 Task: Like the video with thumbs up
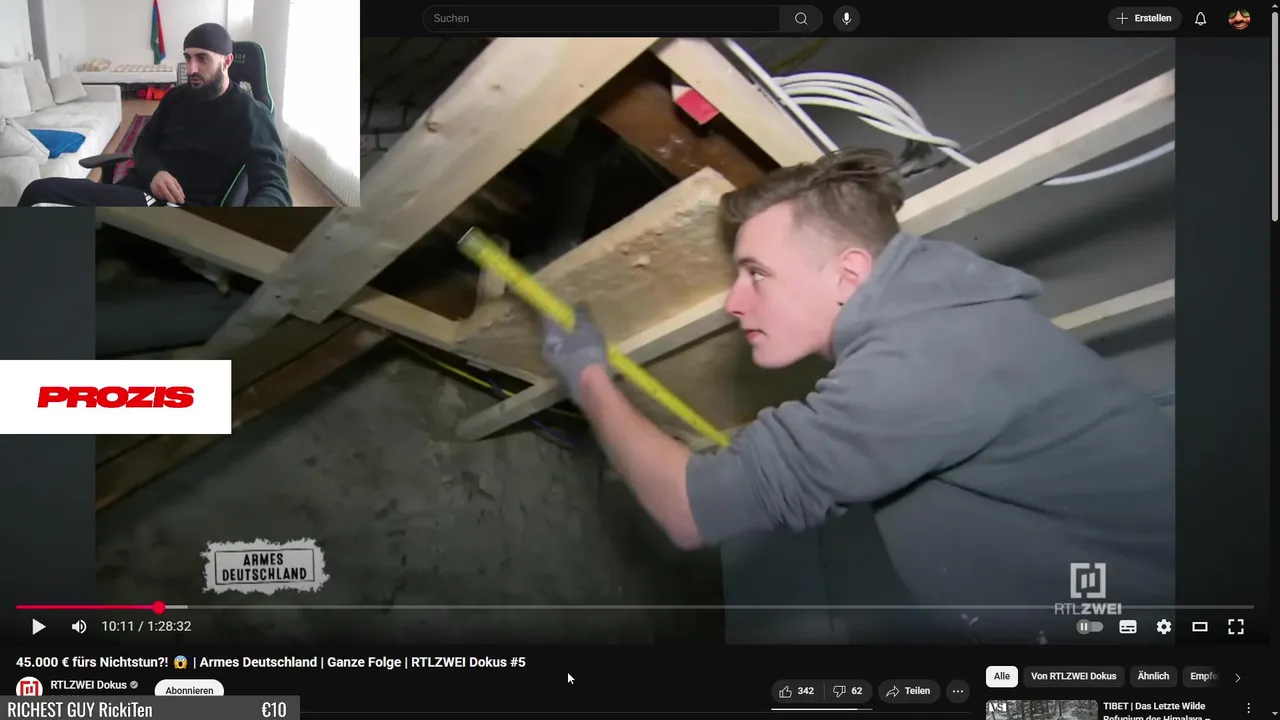[797, 691]
